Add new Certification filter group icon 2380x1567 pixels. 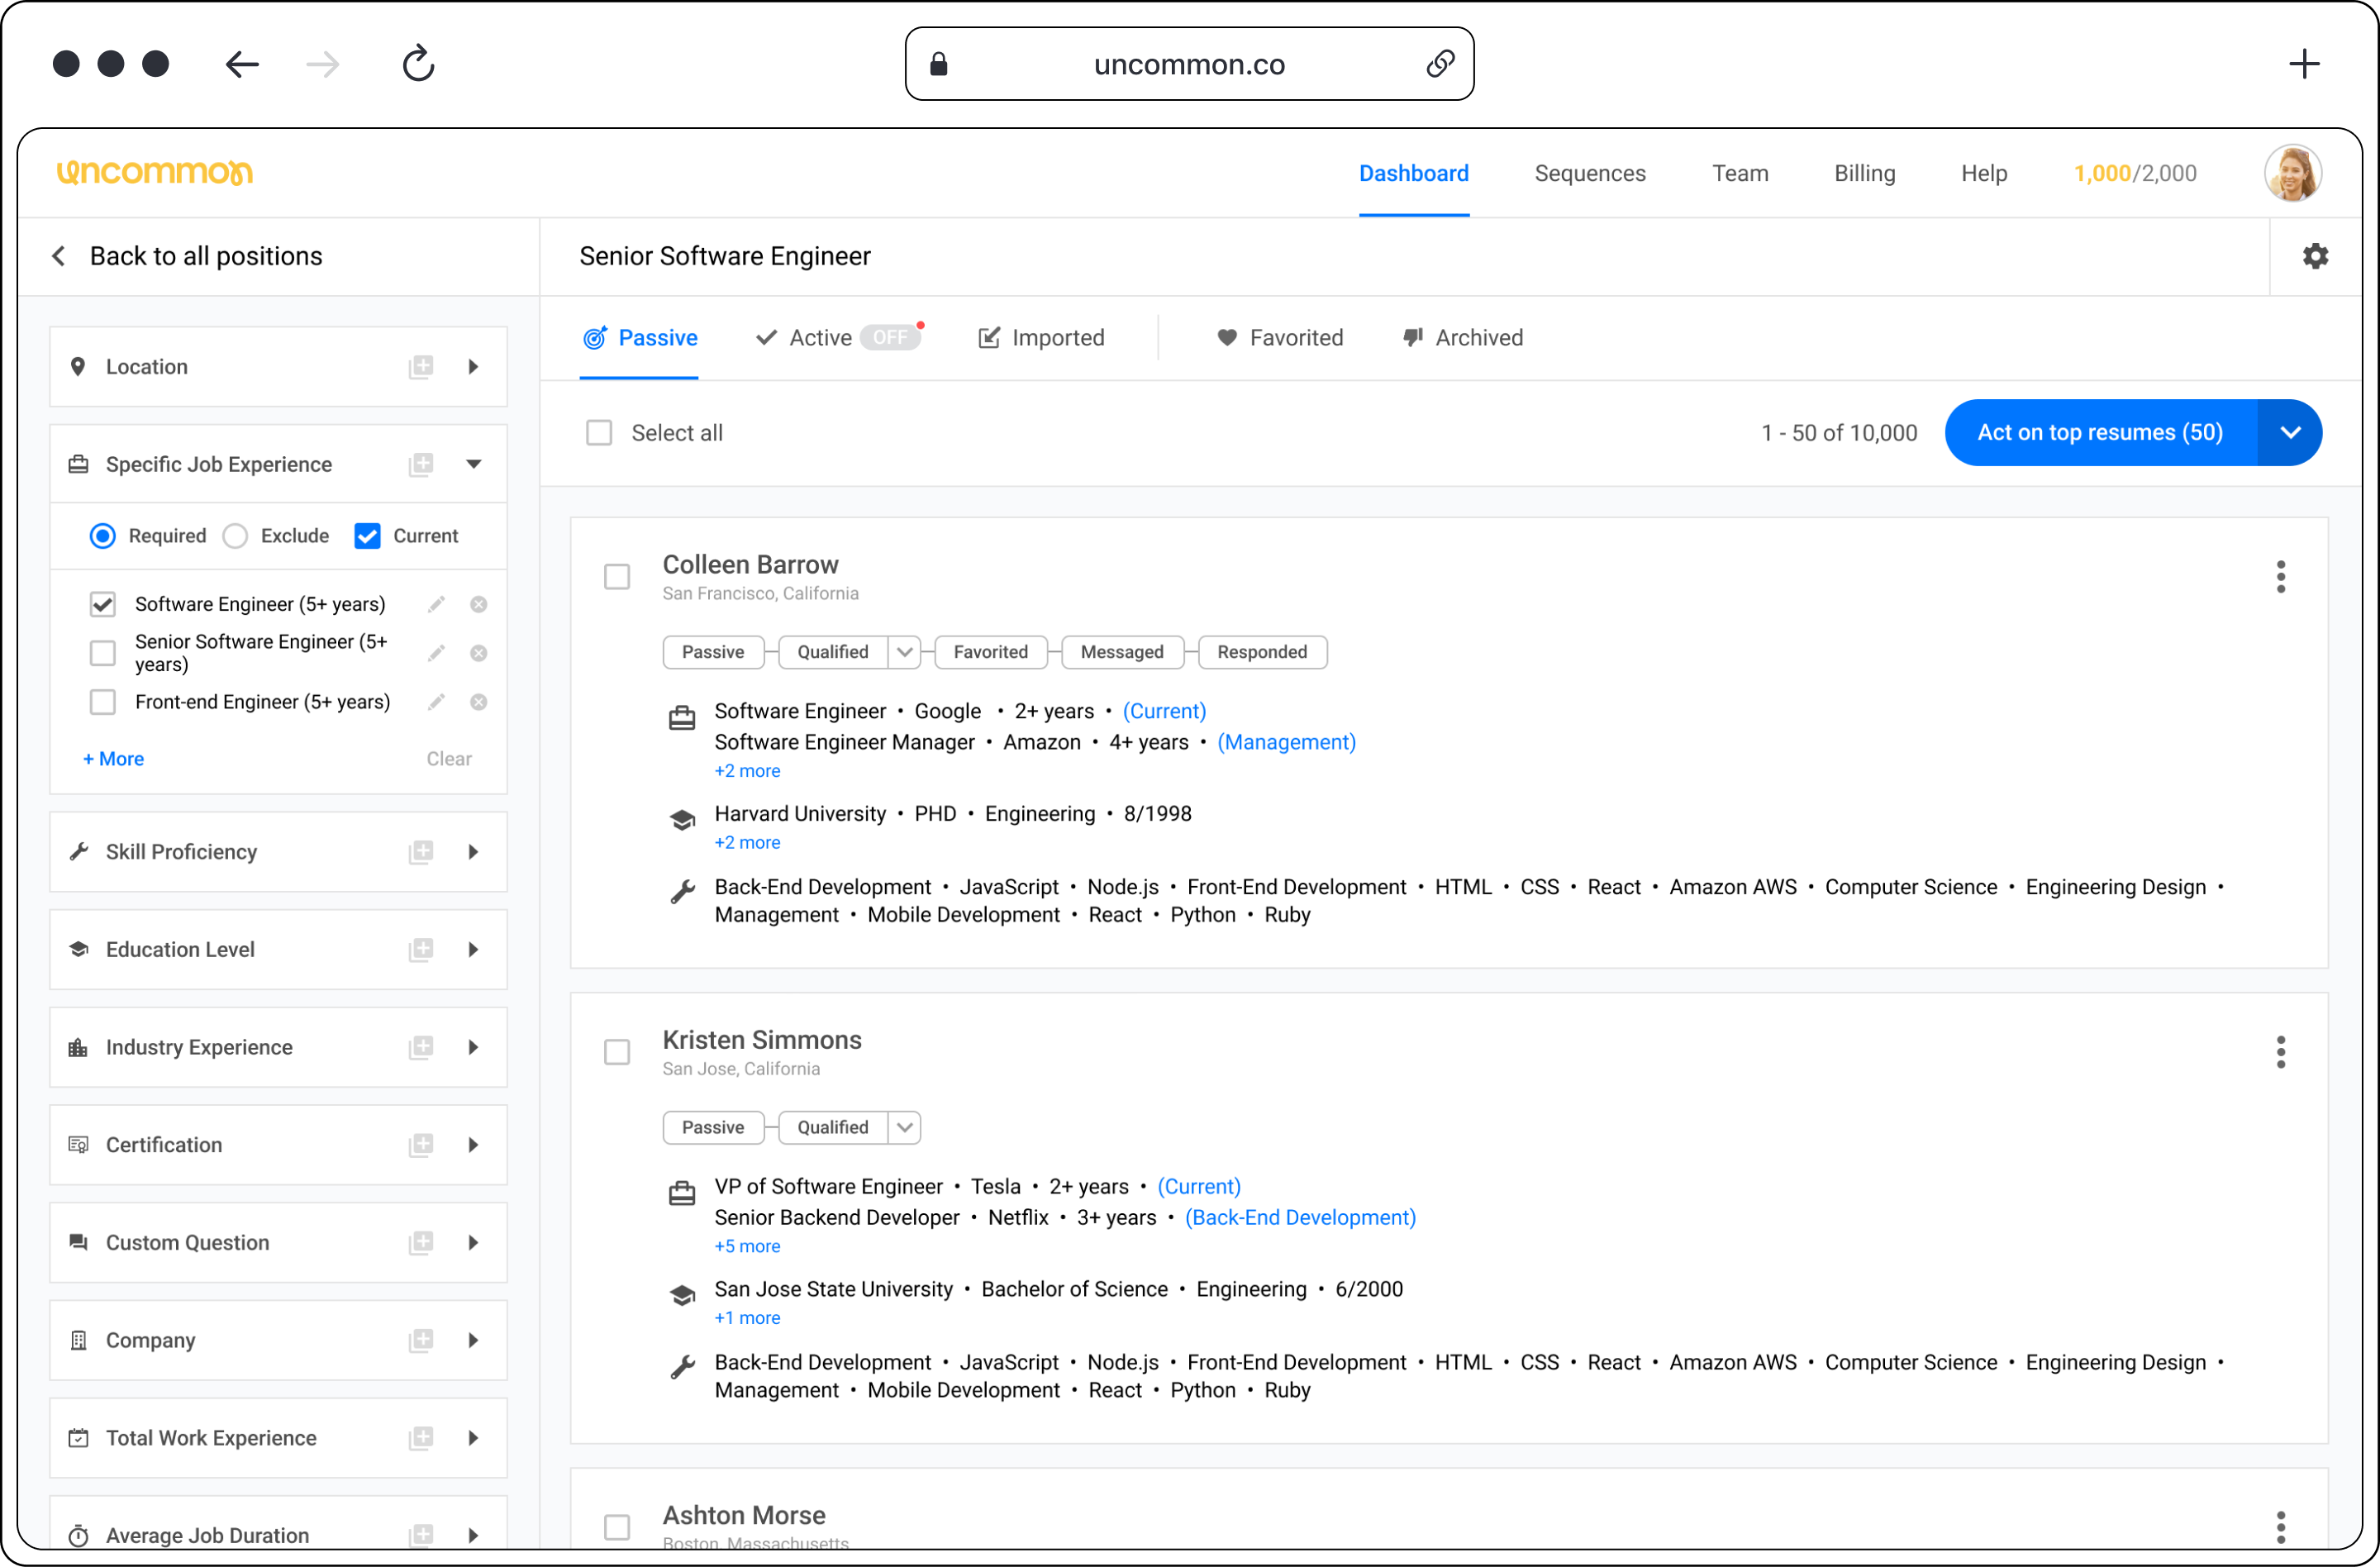click(x=421, y=1144)
